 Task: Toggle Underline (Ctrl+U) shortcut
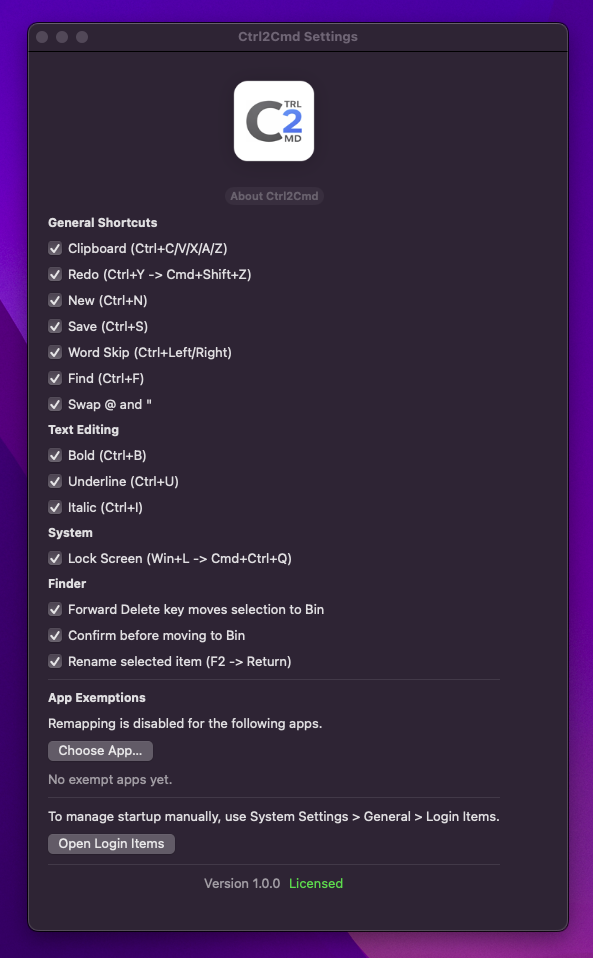[55, 481]
